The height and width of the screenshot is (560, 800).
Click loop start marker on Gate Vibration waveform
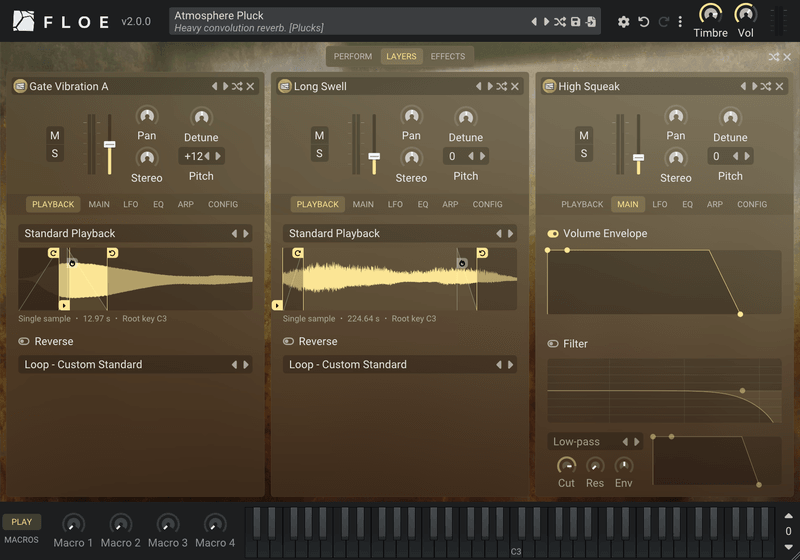click(54, 252)
